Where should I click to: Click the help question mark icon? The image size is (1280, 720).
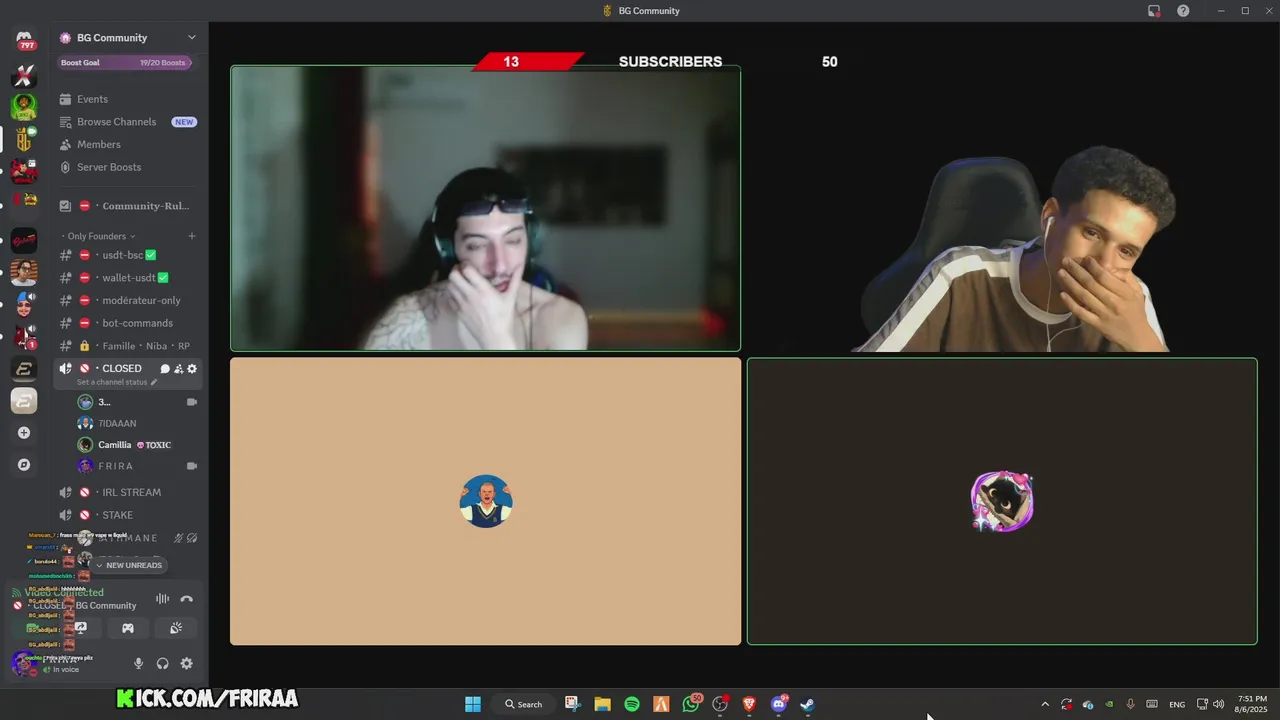[x=1183, y=11]
